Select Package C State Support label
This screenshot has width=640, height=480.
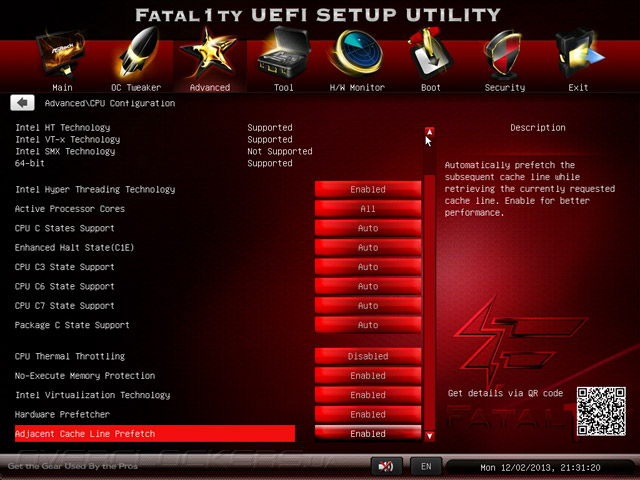[72, 325]
